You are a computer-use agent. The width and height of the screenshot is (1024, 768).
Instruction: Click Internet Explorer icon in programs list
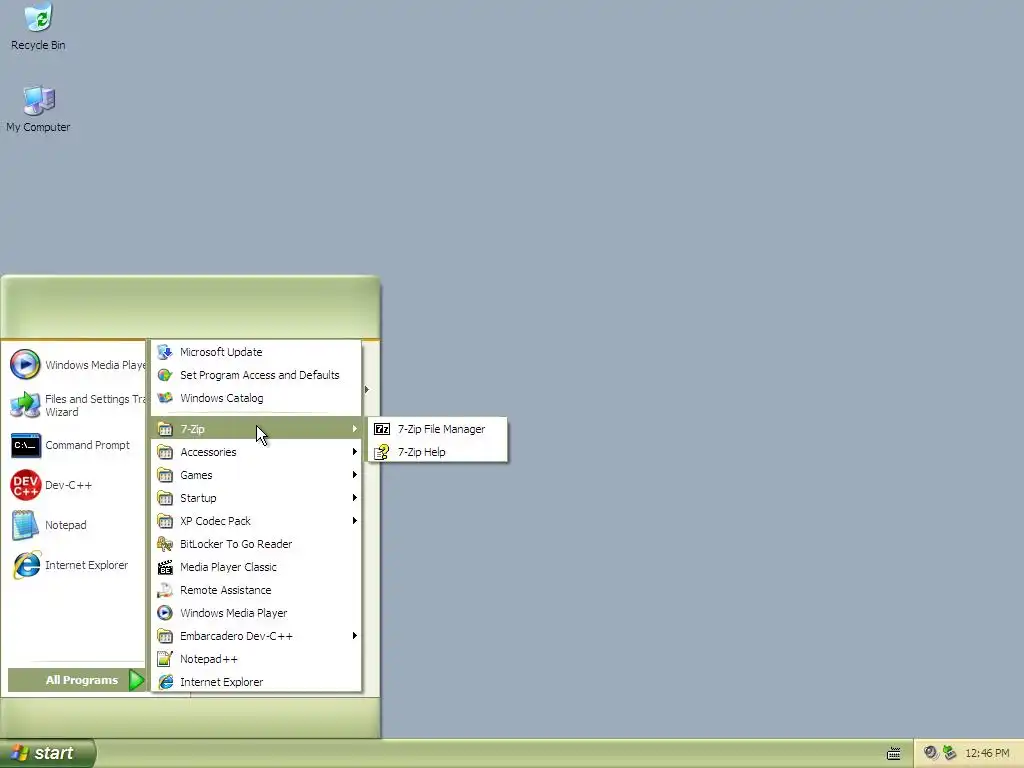point(165,682)
